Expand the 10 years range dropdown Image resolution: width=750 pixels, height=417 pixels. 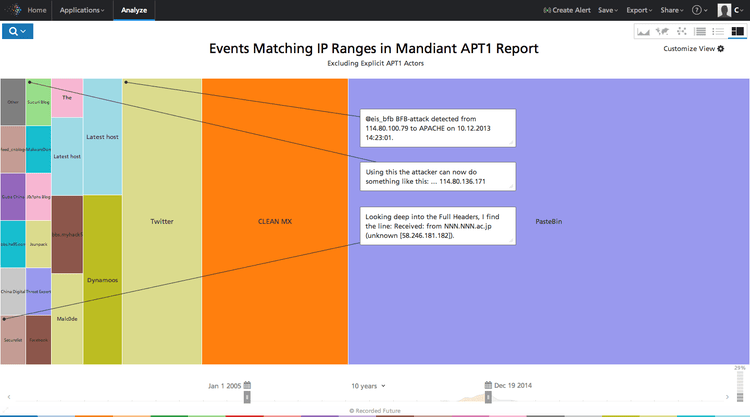click(367, 385)
